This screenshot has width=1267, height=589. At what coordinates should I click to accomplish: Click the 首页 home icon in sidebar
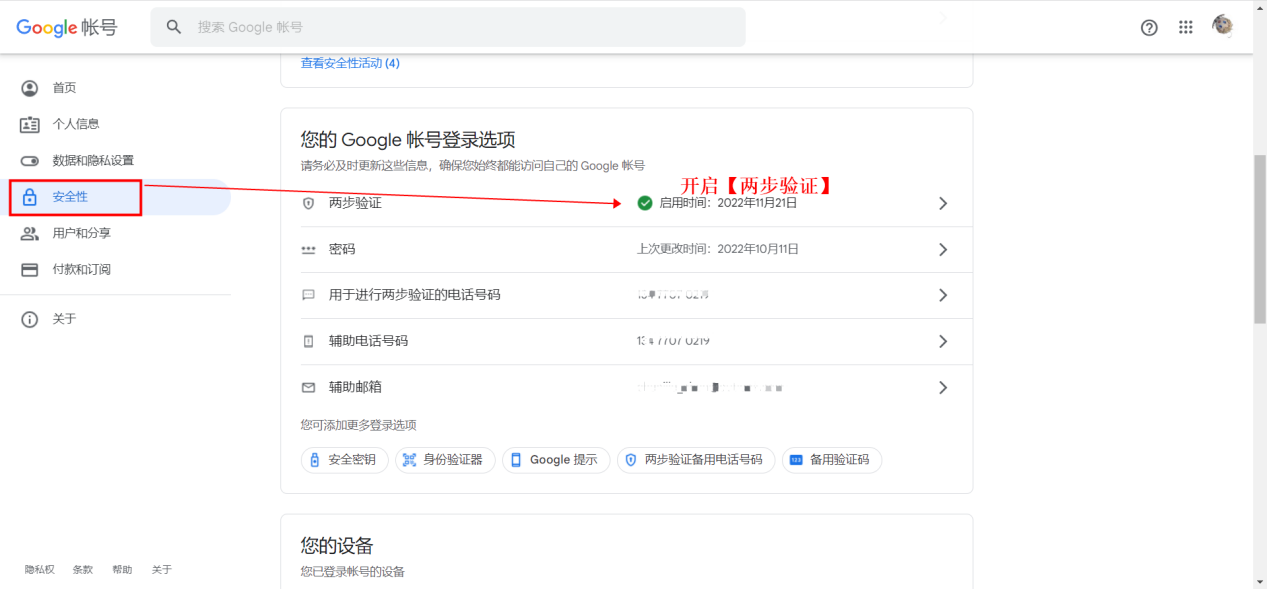tap(30, 88)
